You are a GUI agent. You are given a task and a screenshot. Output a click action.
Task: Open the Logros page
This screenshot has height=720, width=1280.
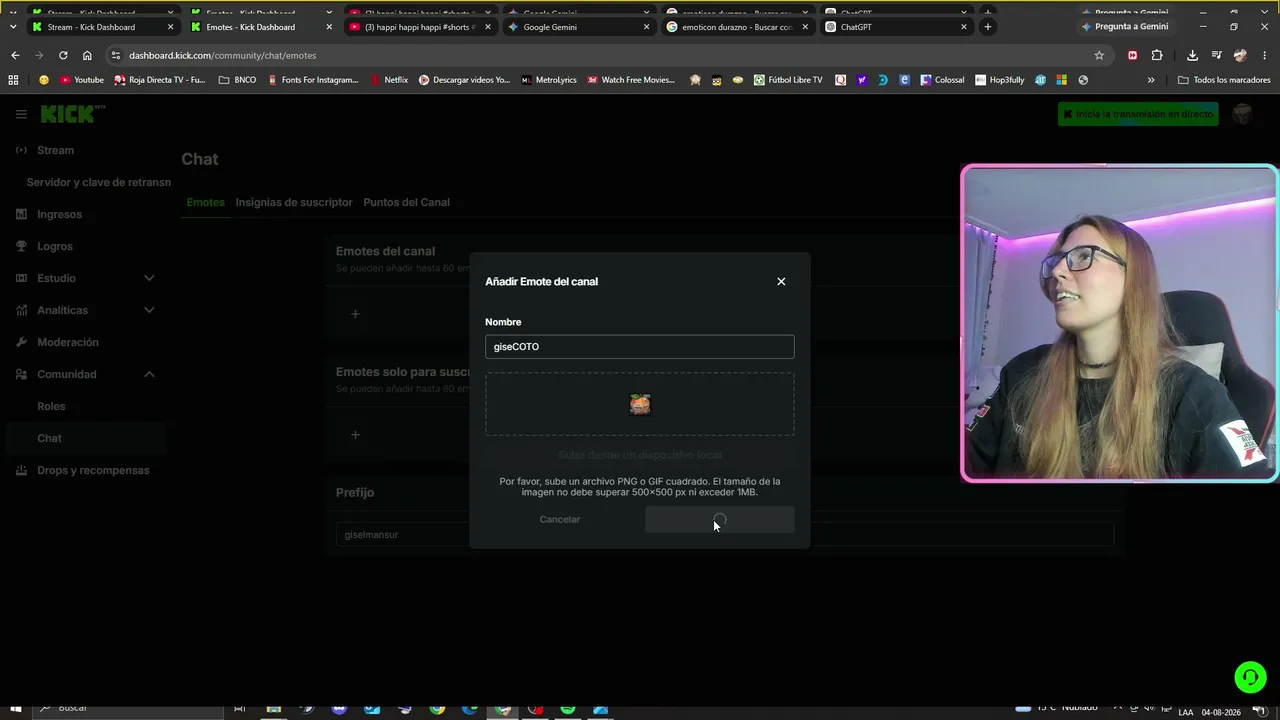click(55, 246)
